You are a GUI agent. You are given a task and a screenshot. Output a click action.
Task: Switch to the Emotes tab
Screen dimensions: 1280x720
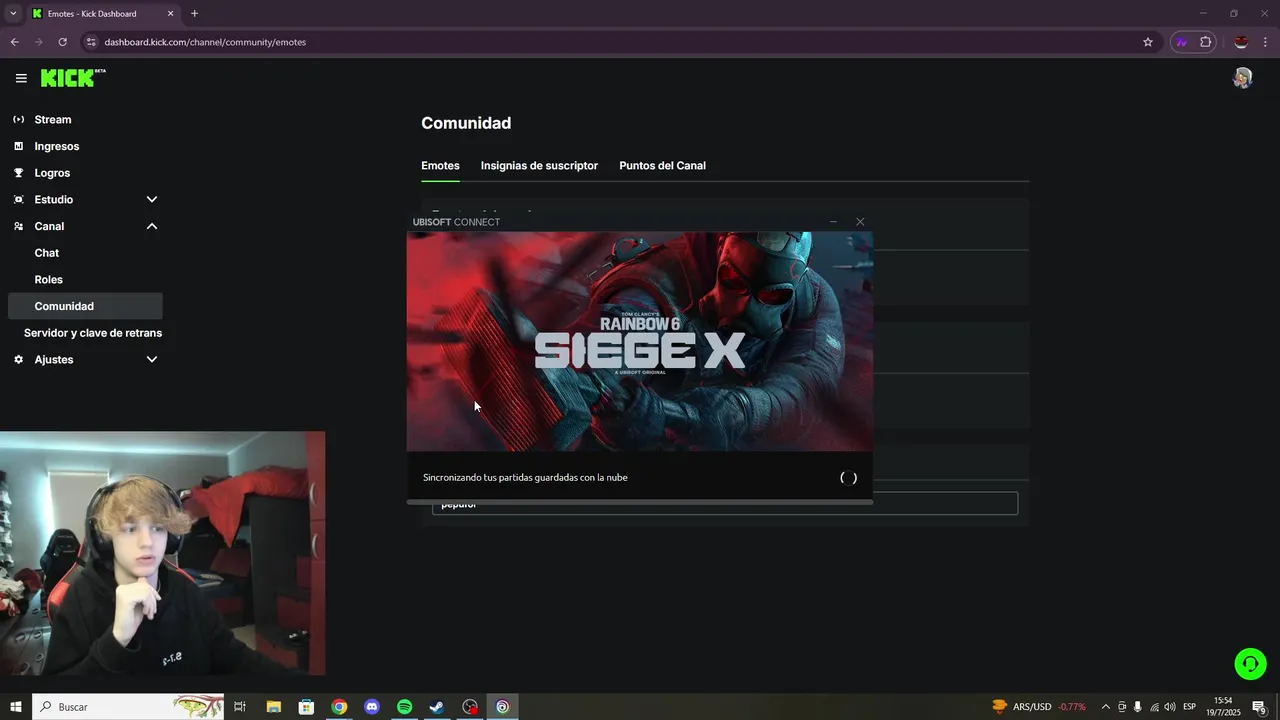coord(440,166)
